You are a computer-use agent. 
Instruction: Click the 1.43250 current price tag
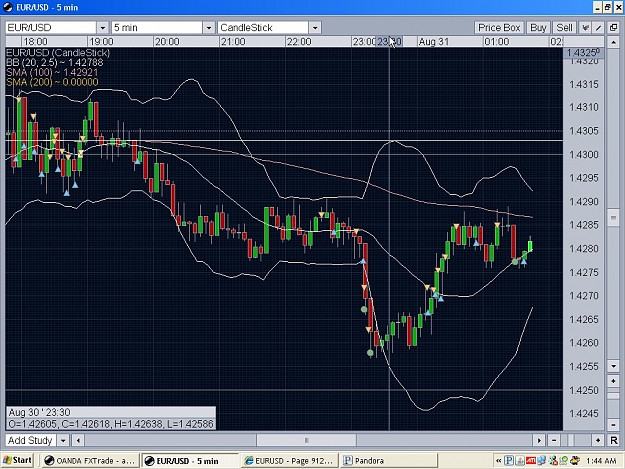pos(583,53)
